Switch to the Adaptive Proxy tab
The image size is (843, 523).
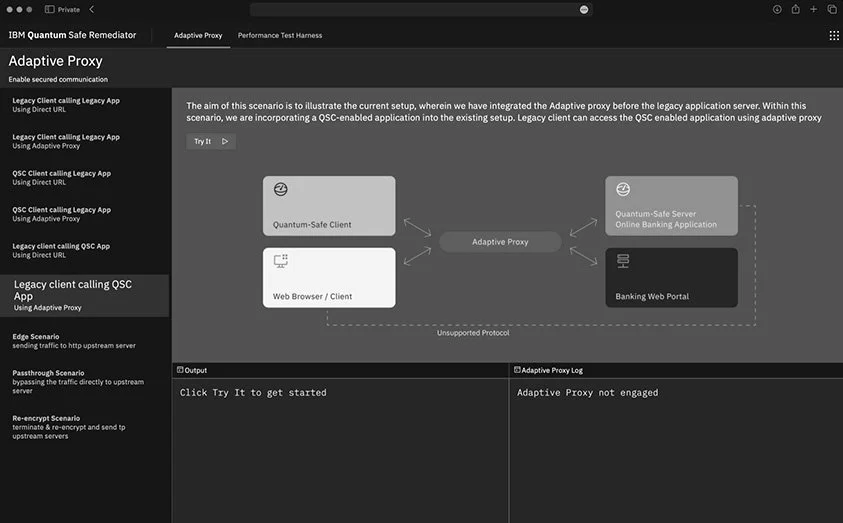click(x=198, y=35)
